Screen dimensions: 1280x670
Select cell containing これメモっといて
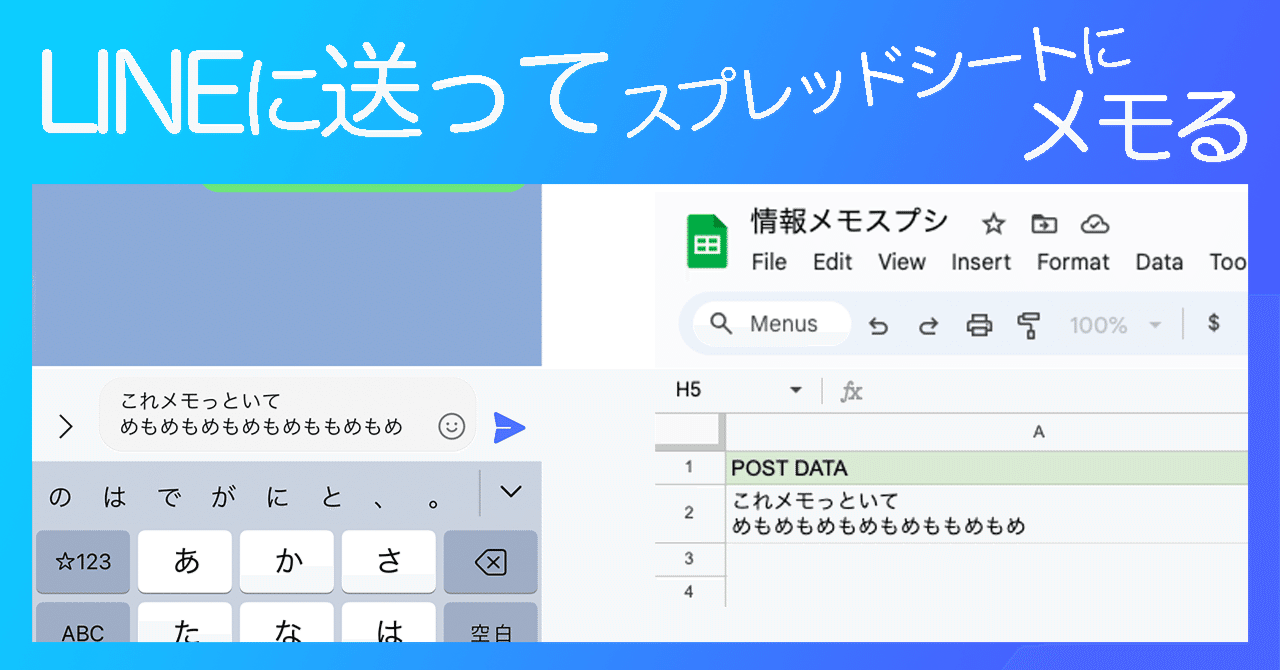(987, 513)
